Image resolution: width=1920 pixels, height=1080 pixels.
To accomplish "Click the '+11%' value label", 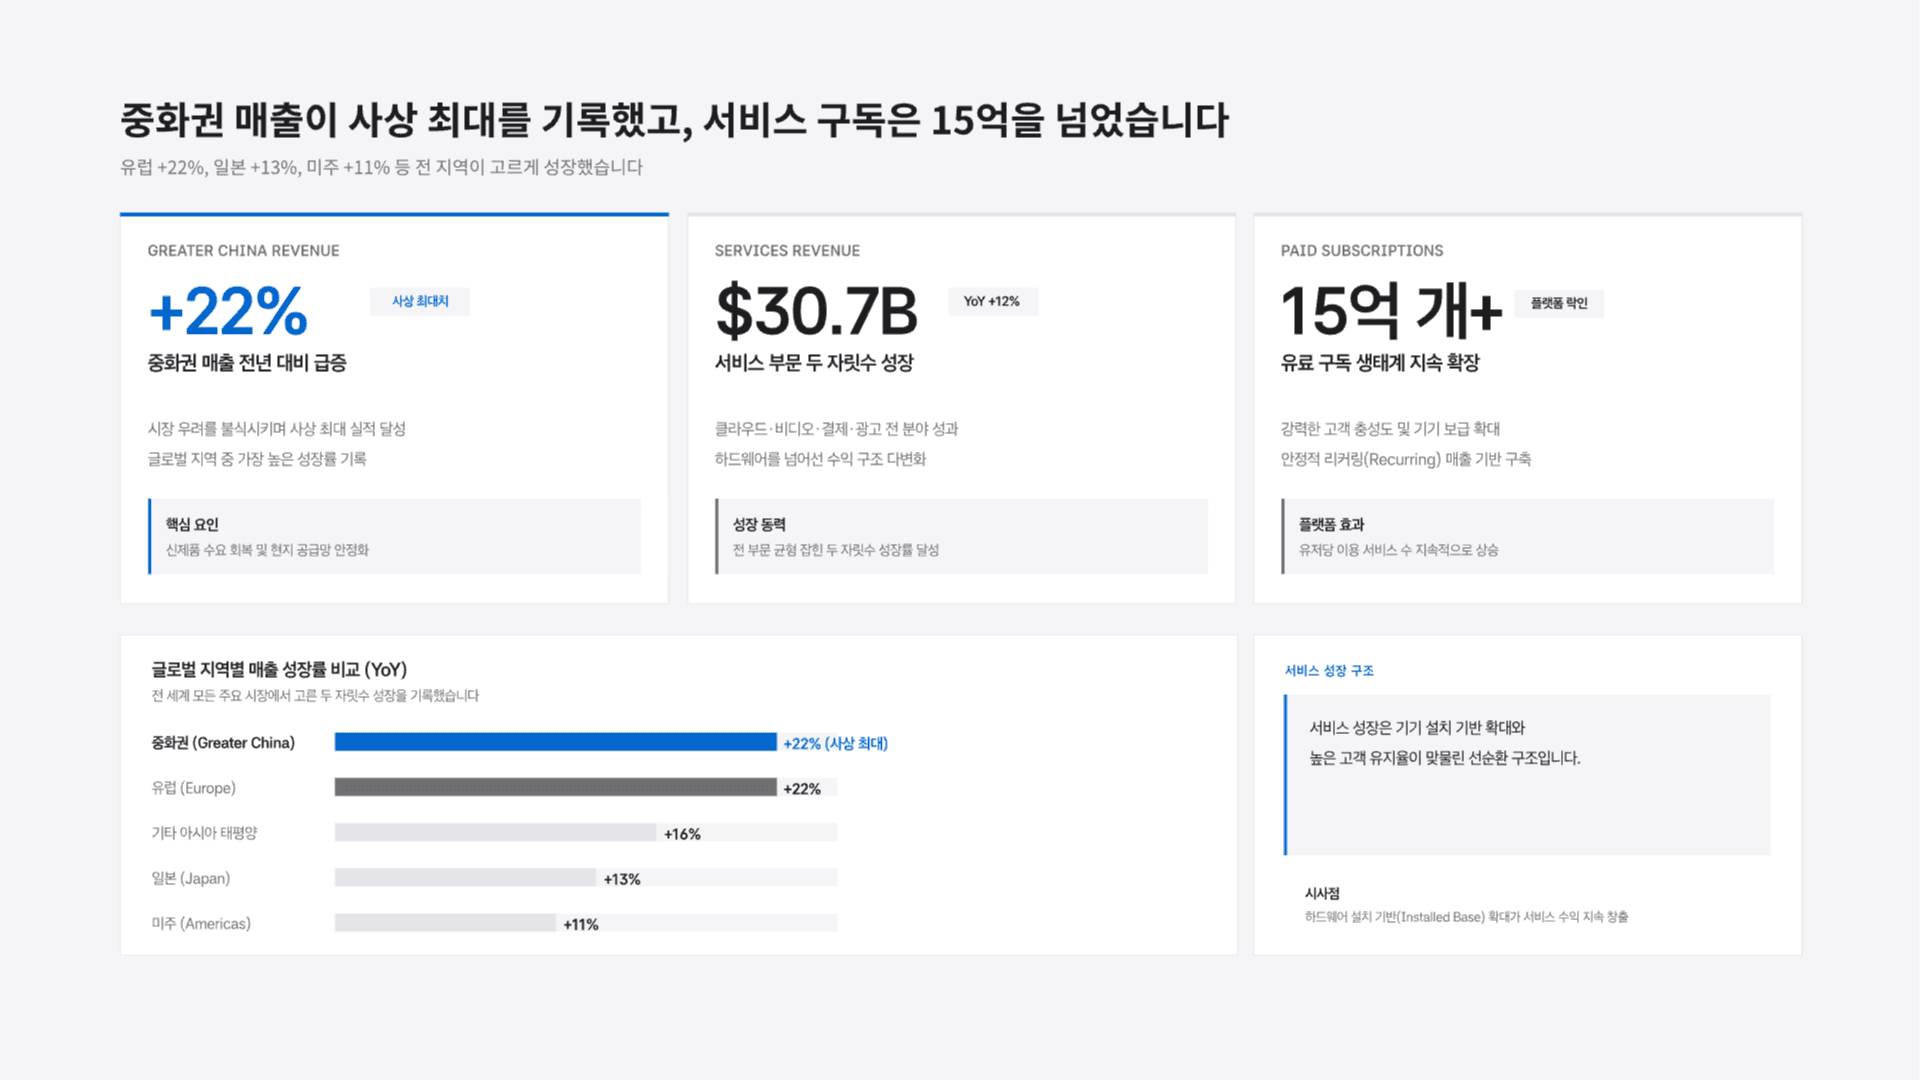I will tap(581, 924).
